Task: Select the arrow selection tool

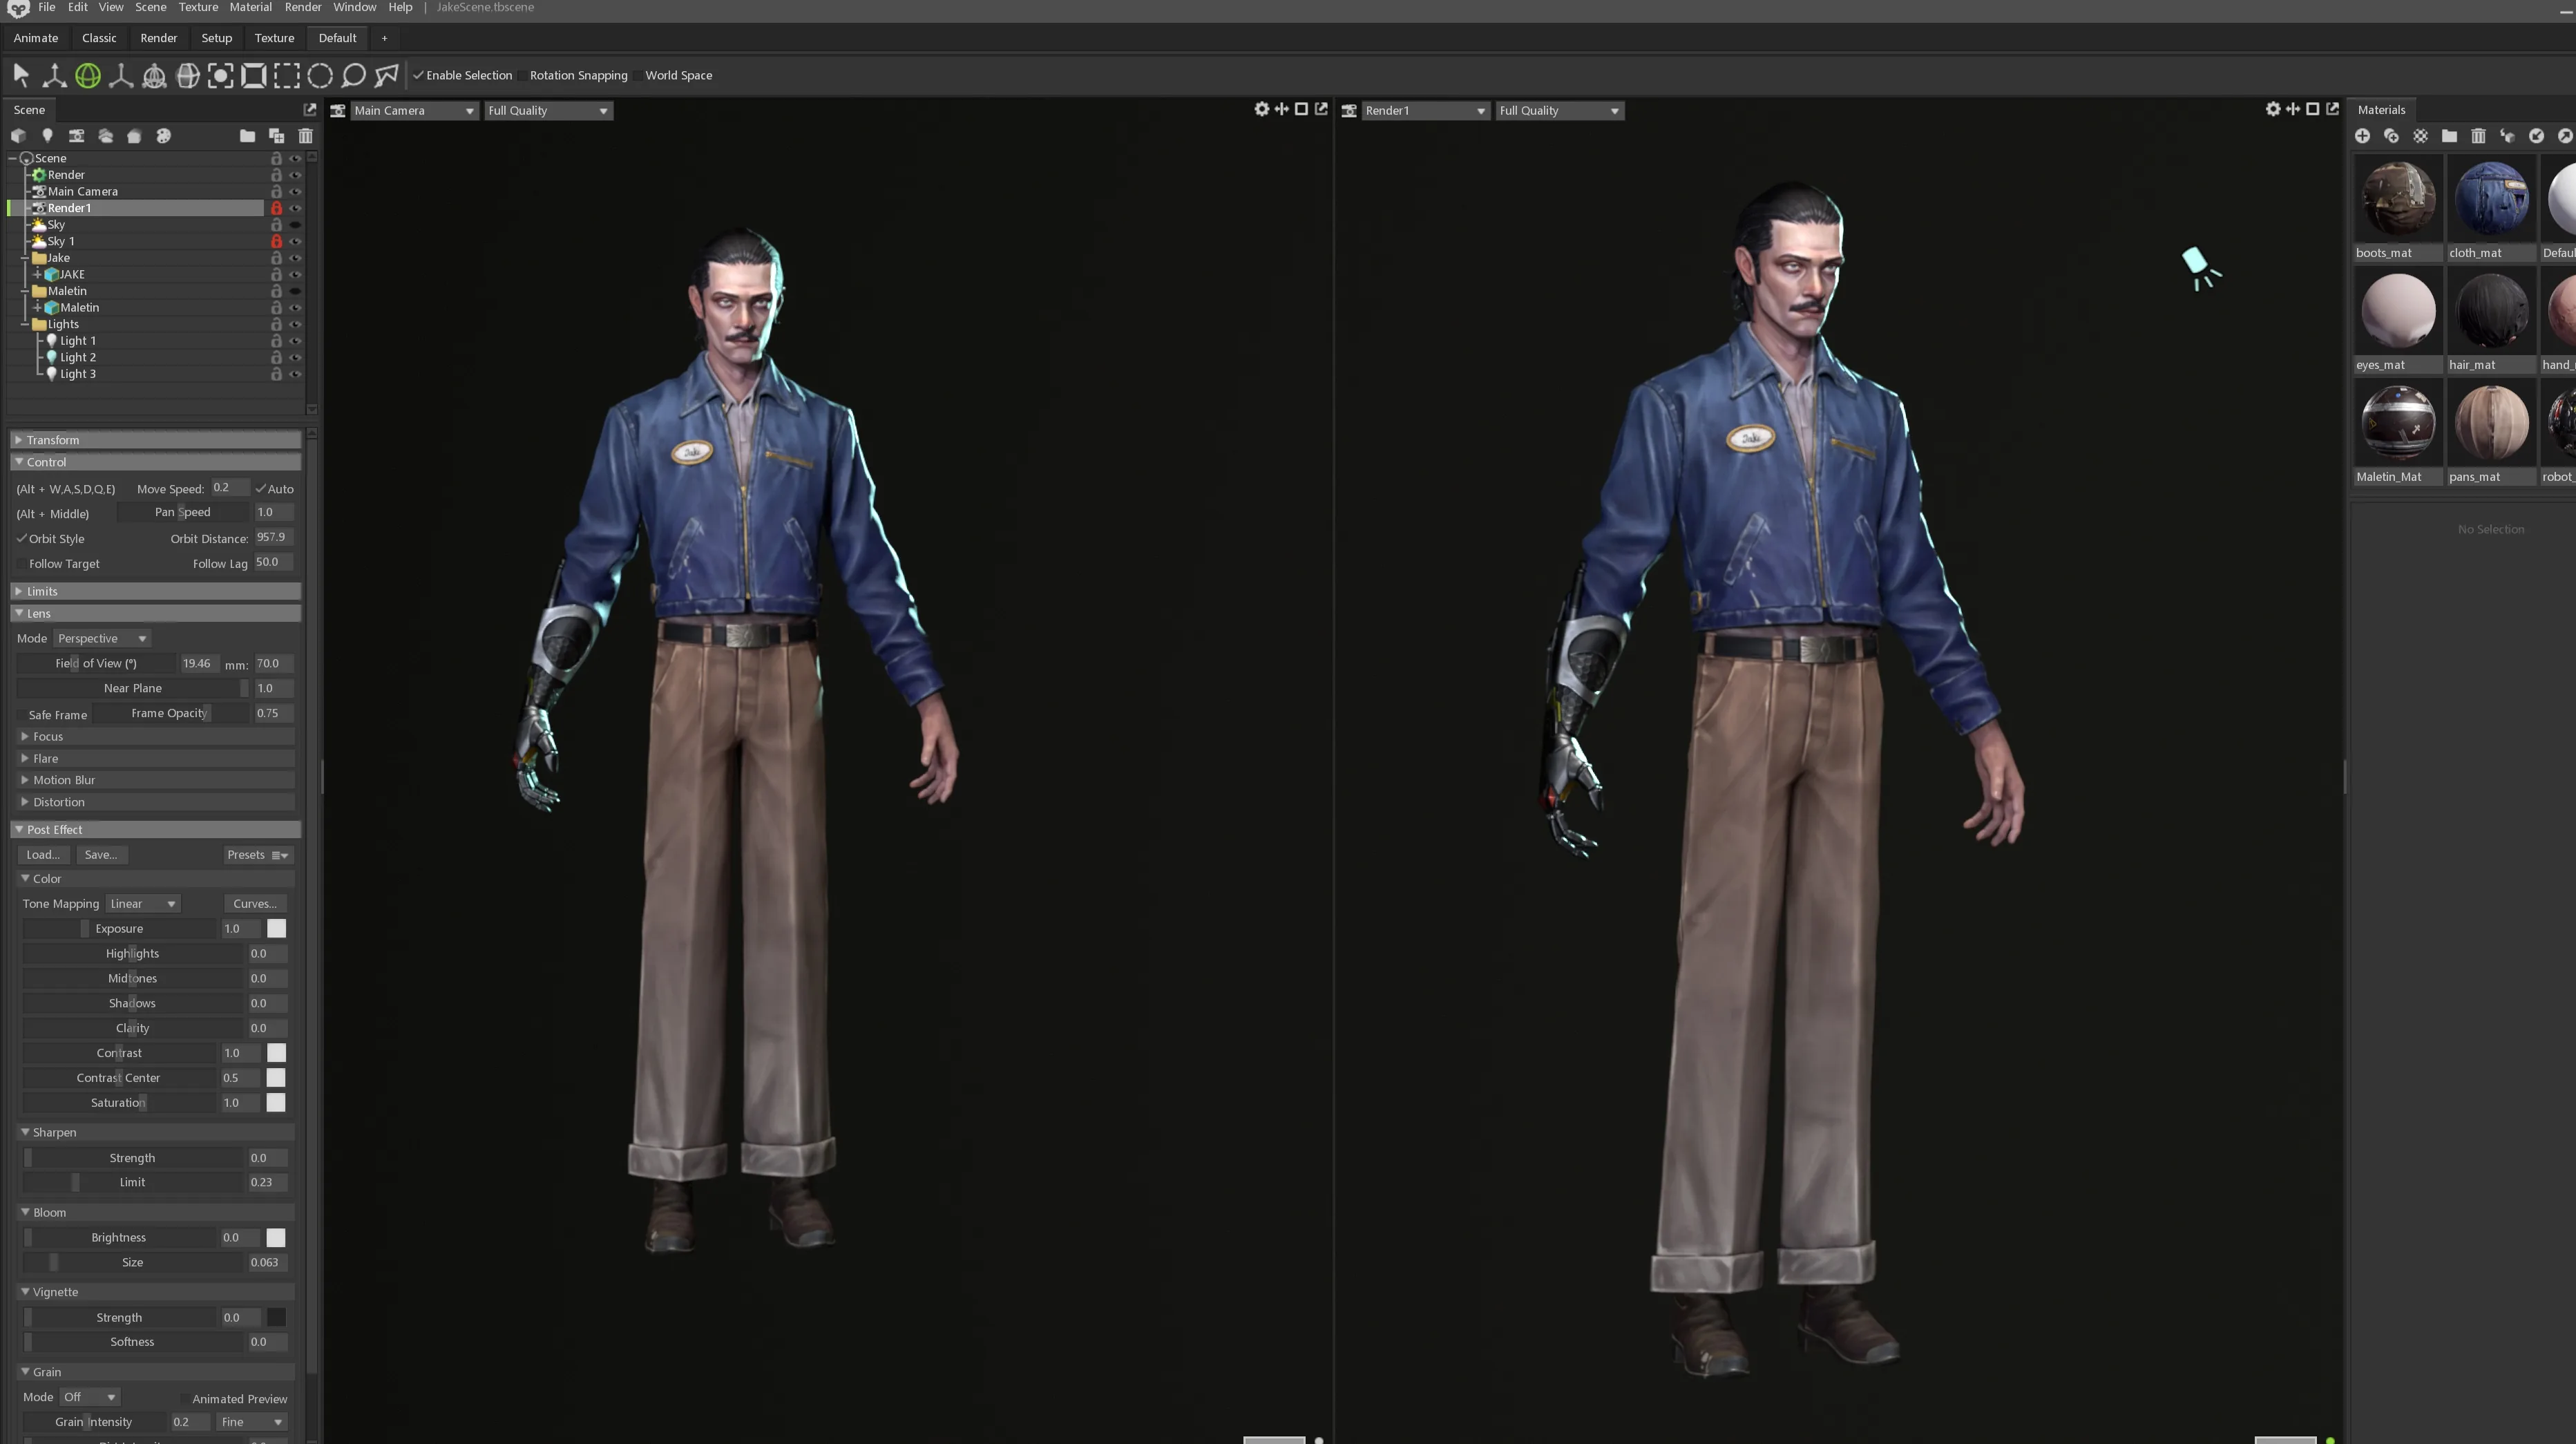Action: (x=21, y=75)
